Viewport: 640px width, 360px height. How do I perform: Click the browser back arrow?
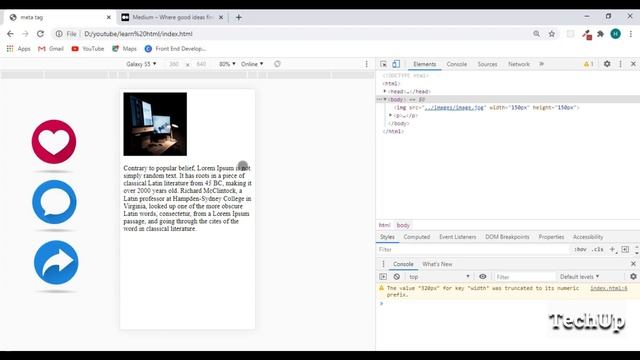coord(10,34)
